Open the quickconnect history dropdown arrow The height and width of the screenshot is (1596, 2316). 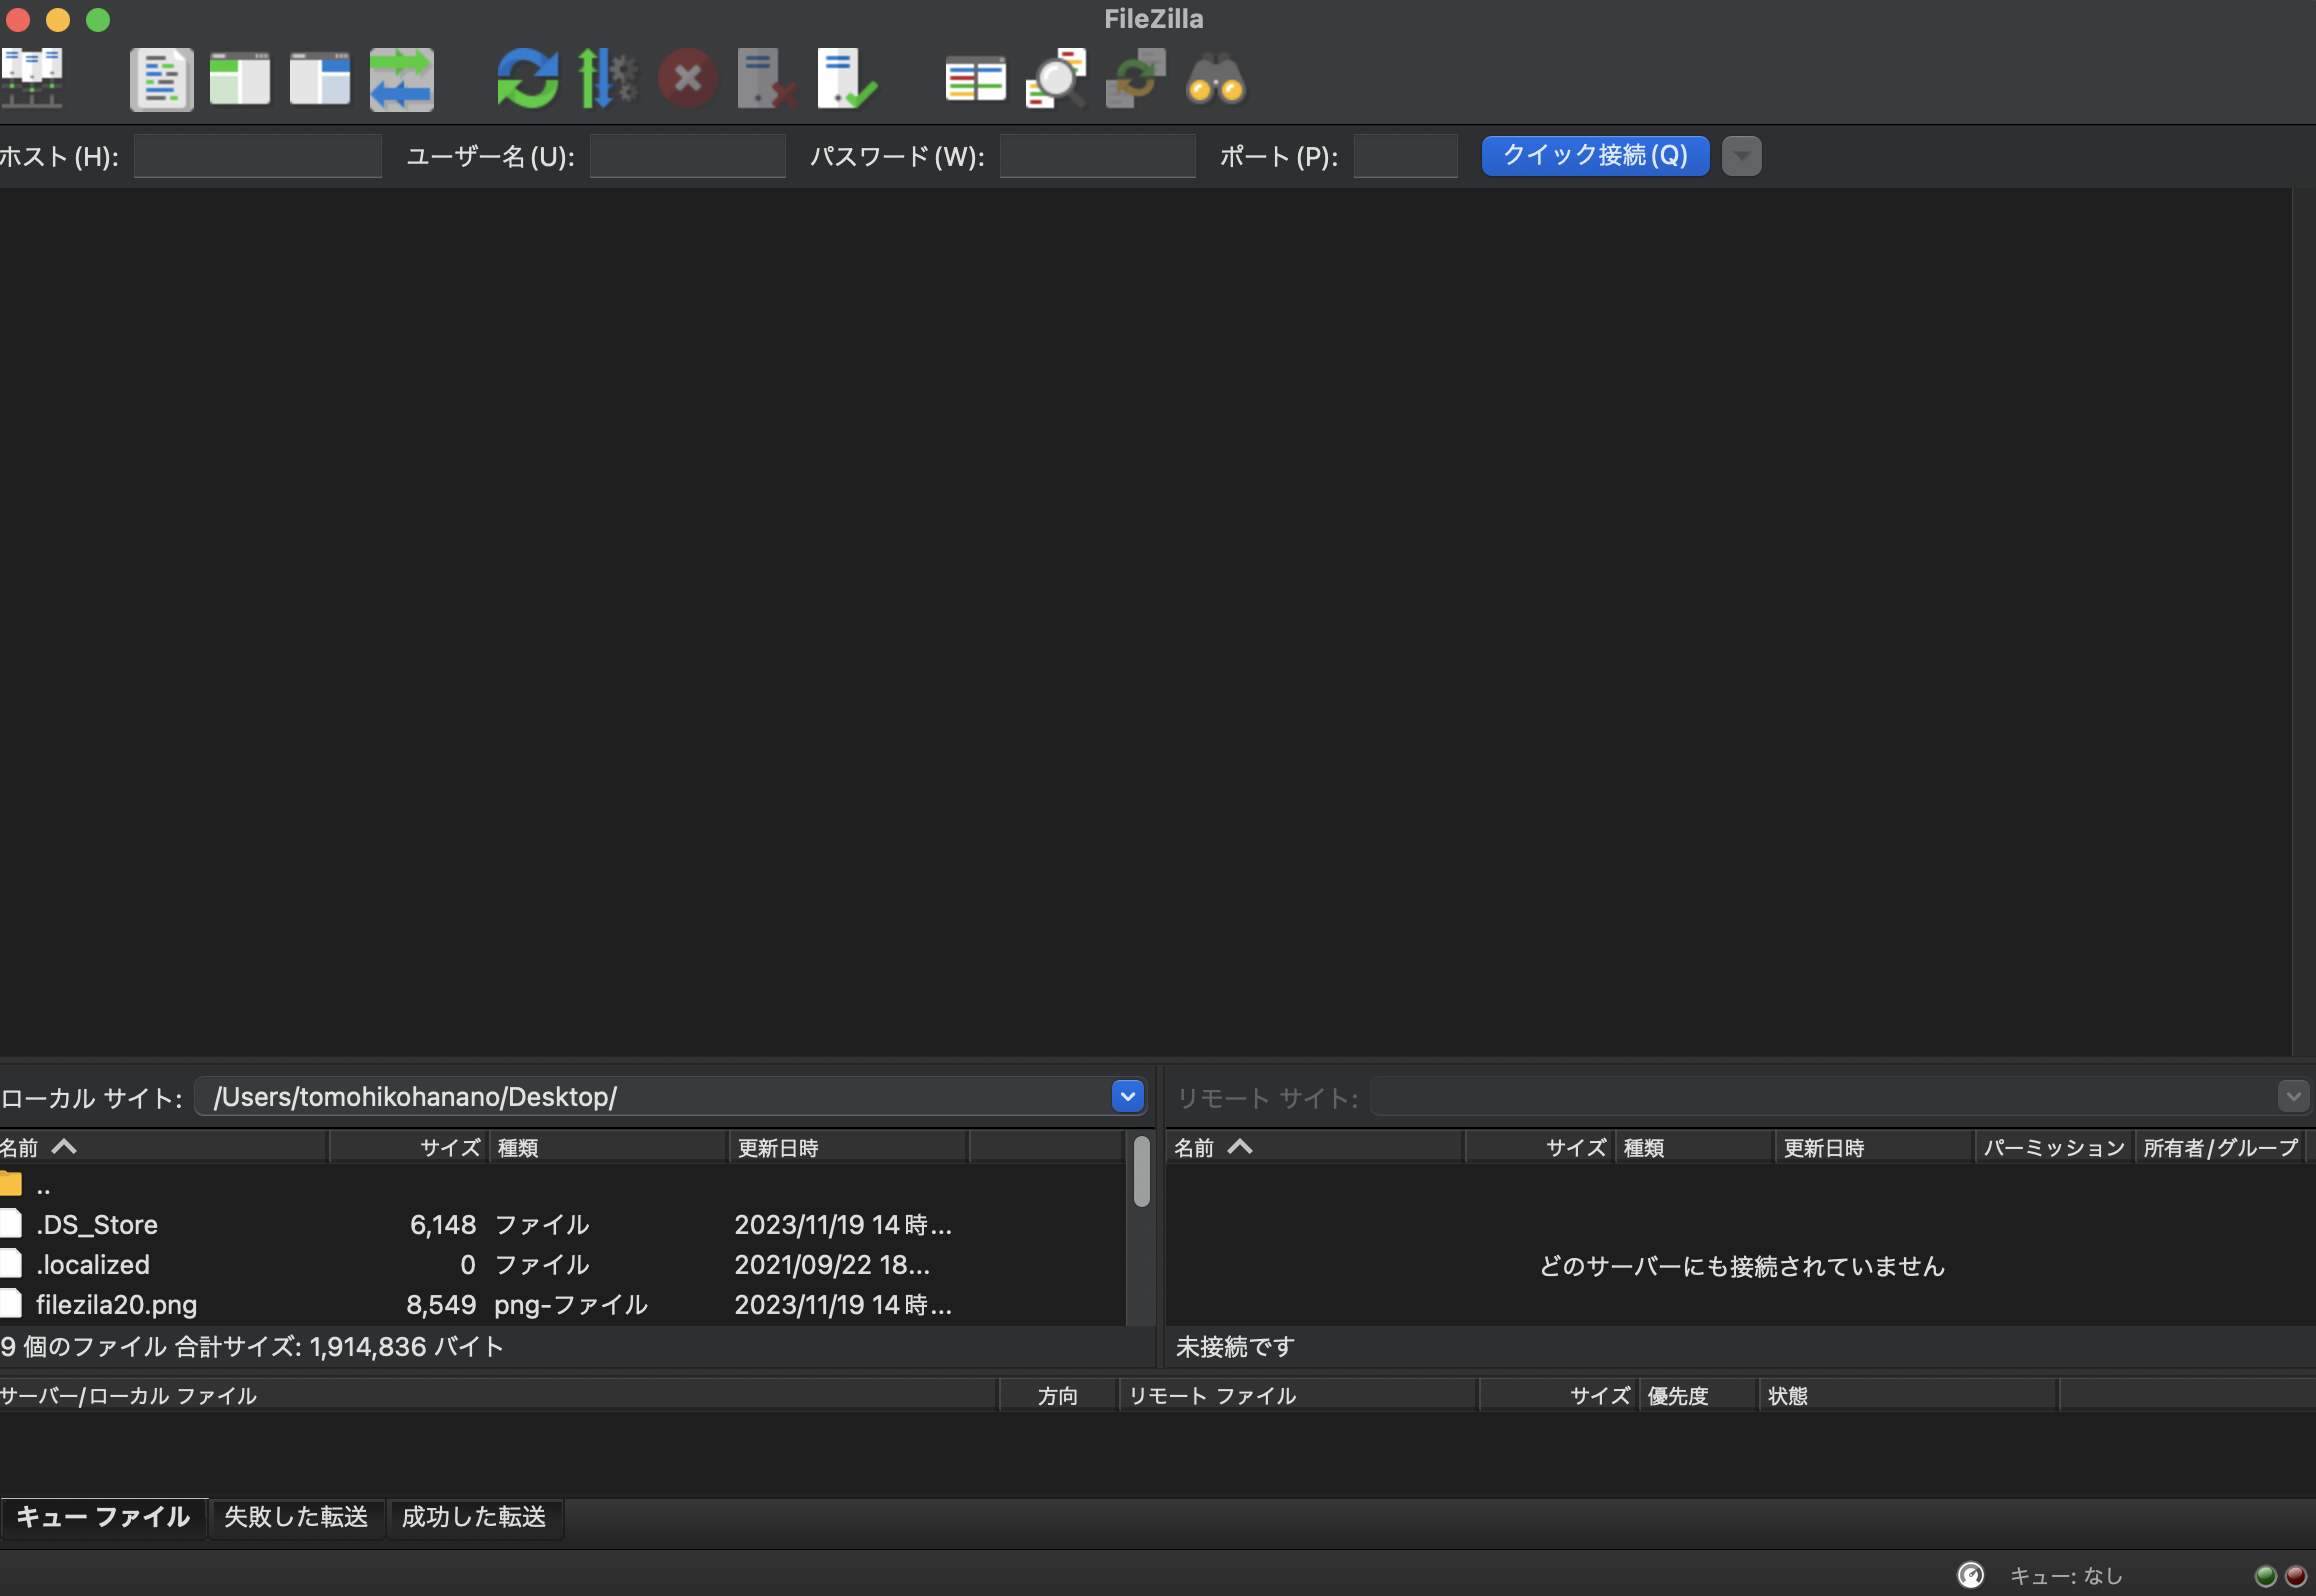(x=1742, y=156)
